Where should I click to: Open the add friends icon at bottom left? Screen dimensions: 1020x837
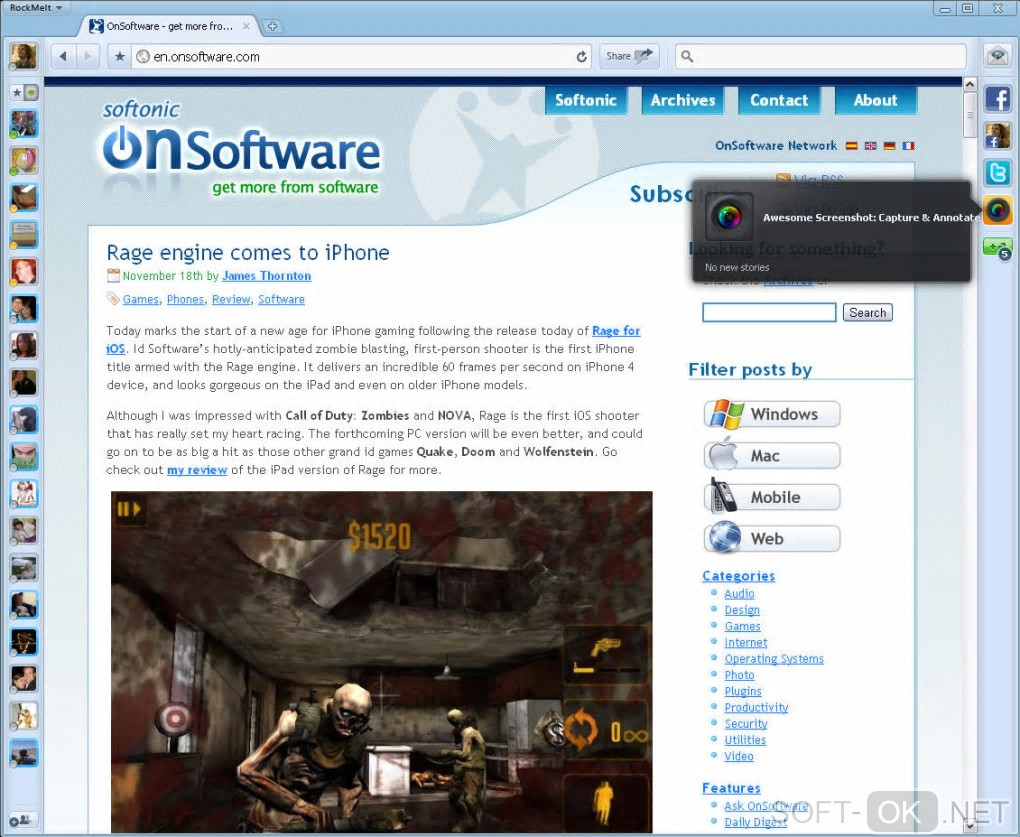21,820
